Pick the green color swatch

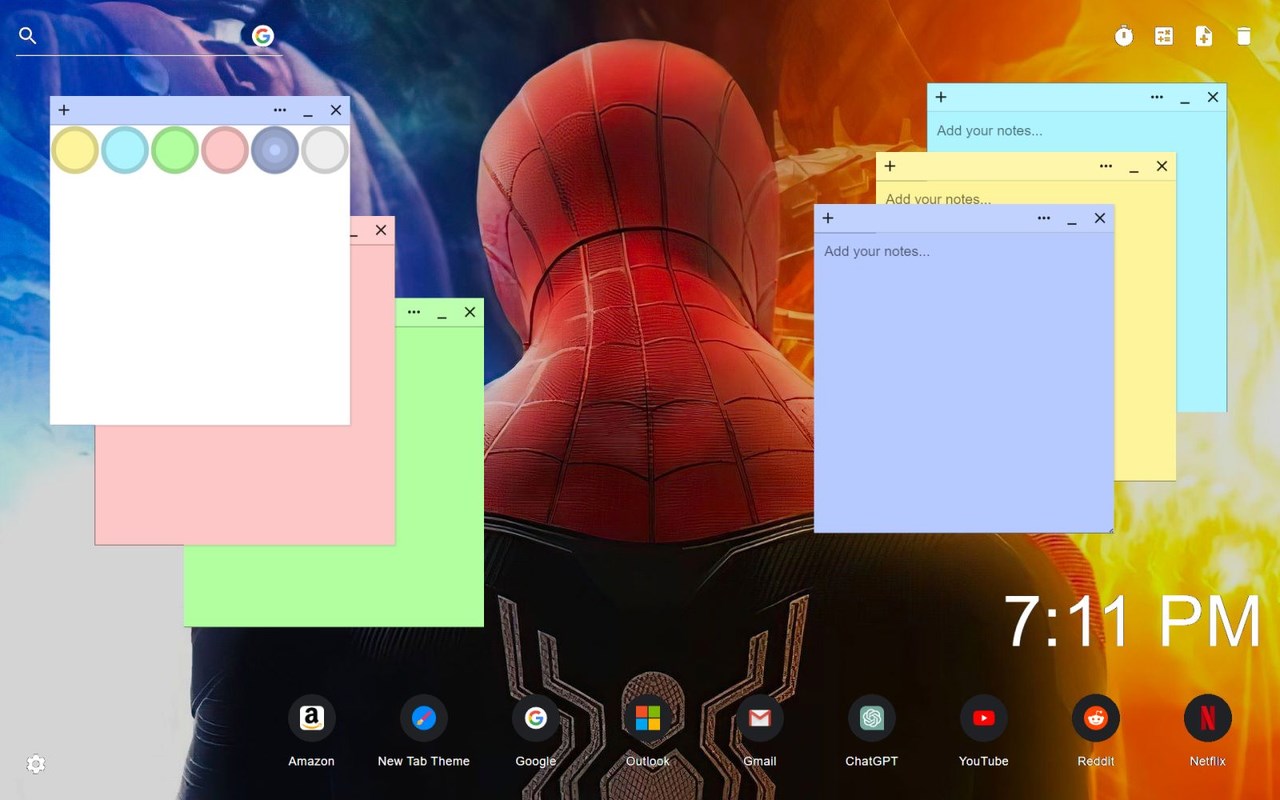click(x=175, y=150)
